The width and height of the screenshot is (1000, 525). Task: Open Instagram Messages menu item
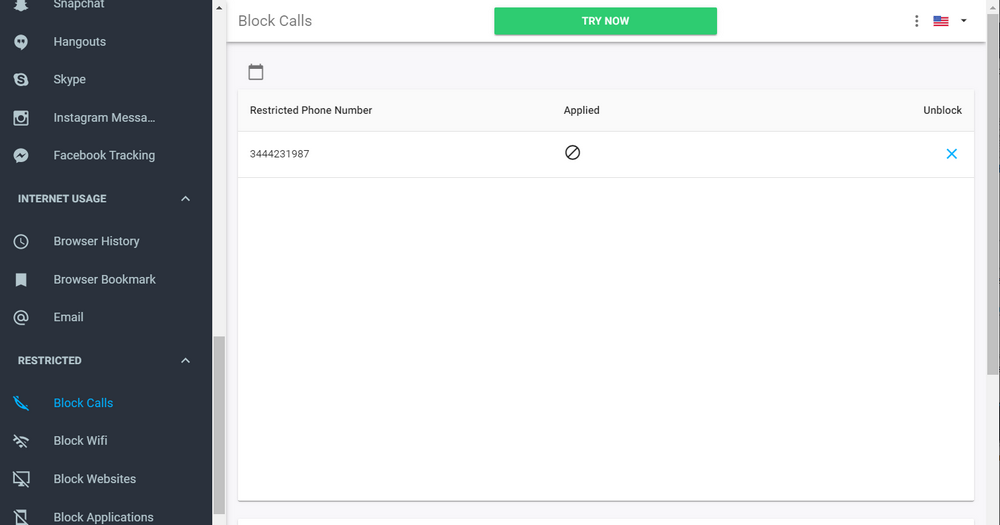pyautogui.click(x=106, y=118)
